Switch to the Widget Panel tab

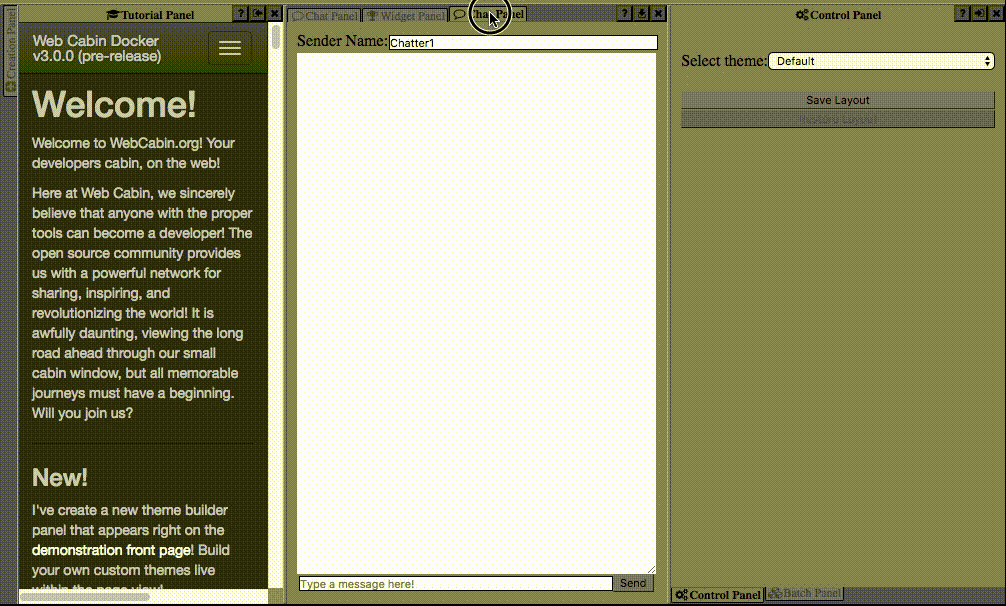coord(406,15)
